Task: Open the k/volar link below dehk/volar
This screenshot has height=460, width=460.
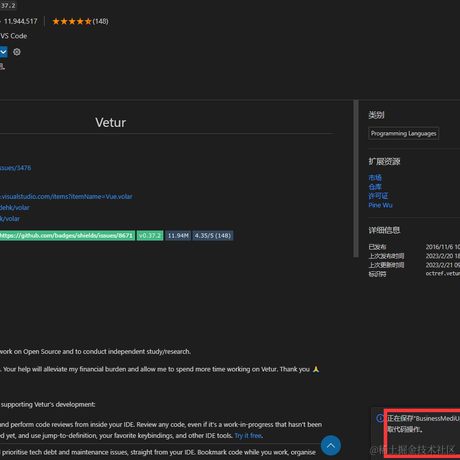Action: (10, 219)
